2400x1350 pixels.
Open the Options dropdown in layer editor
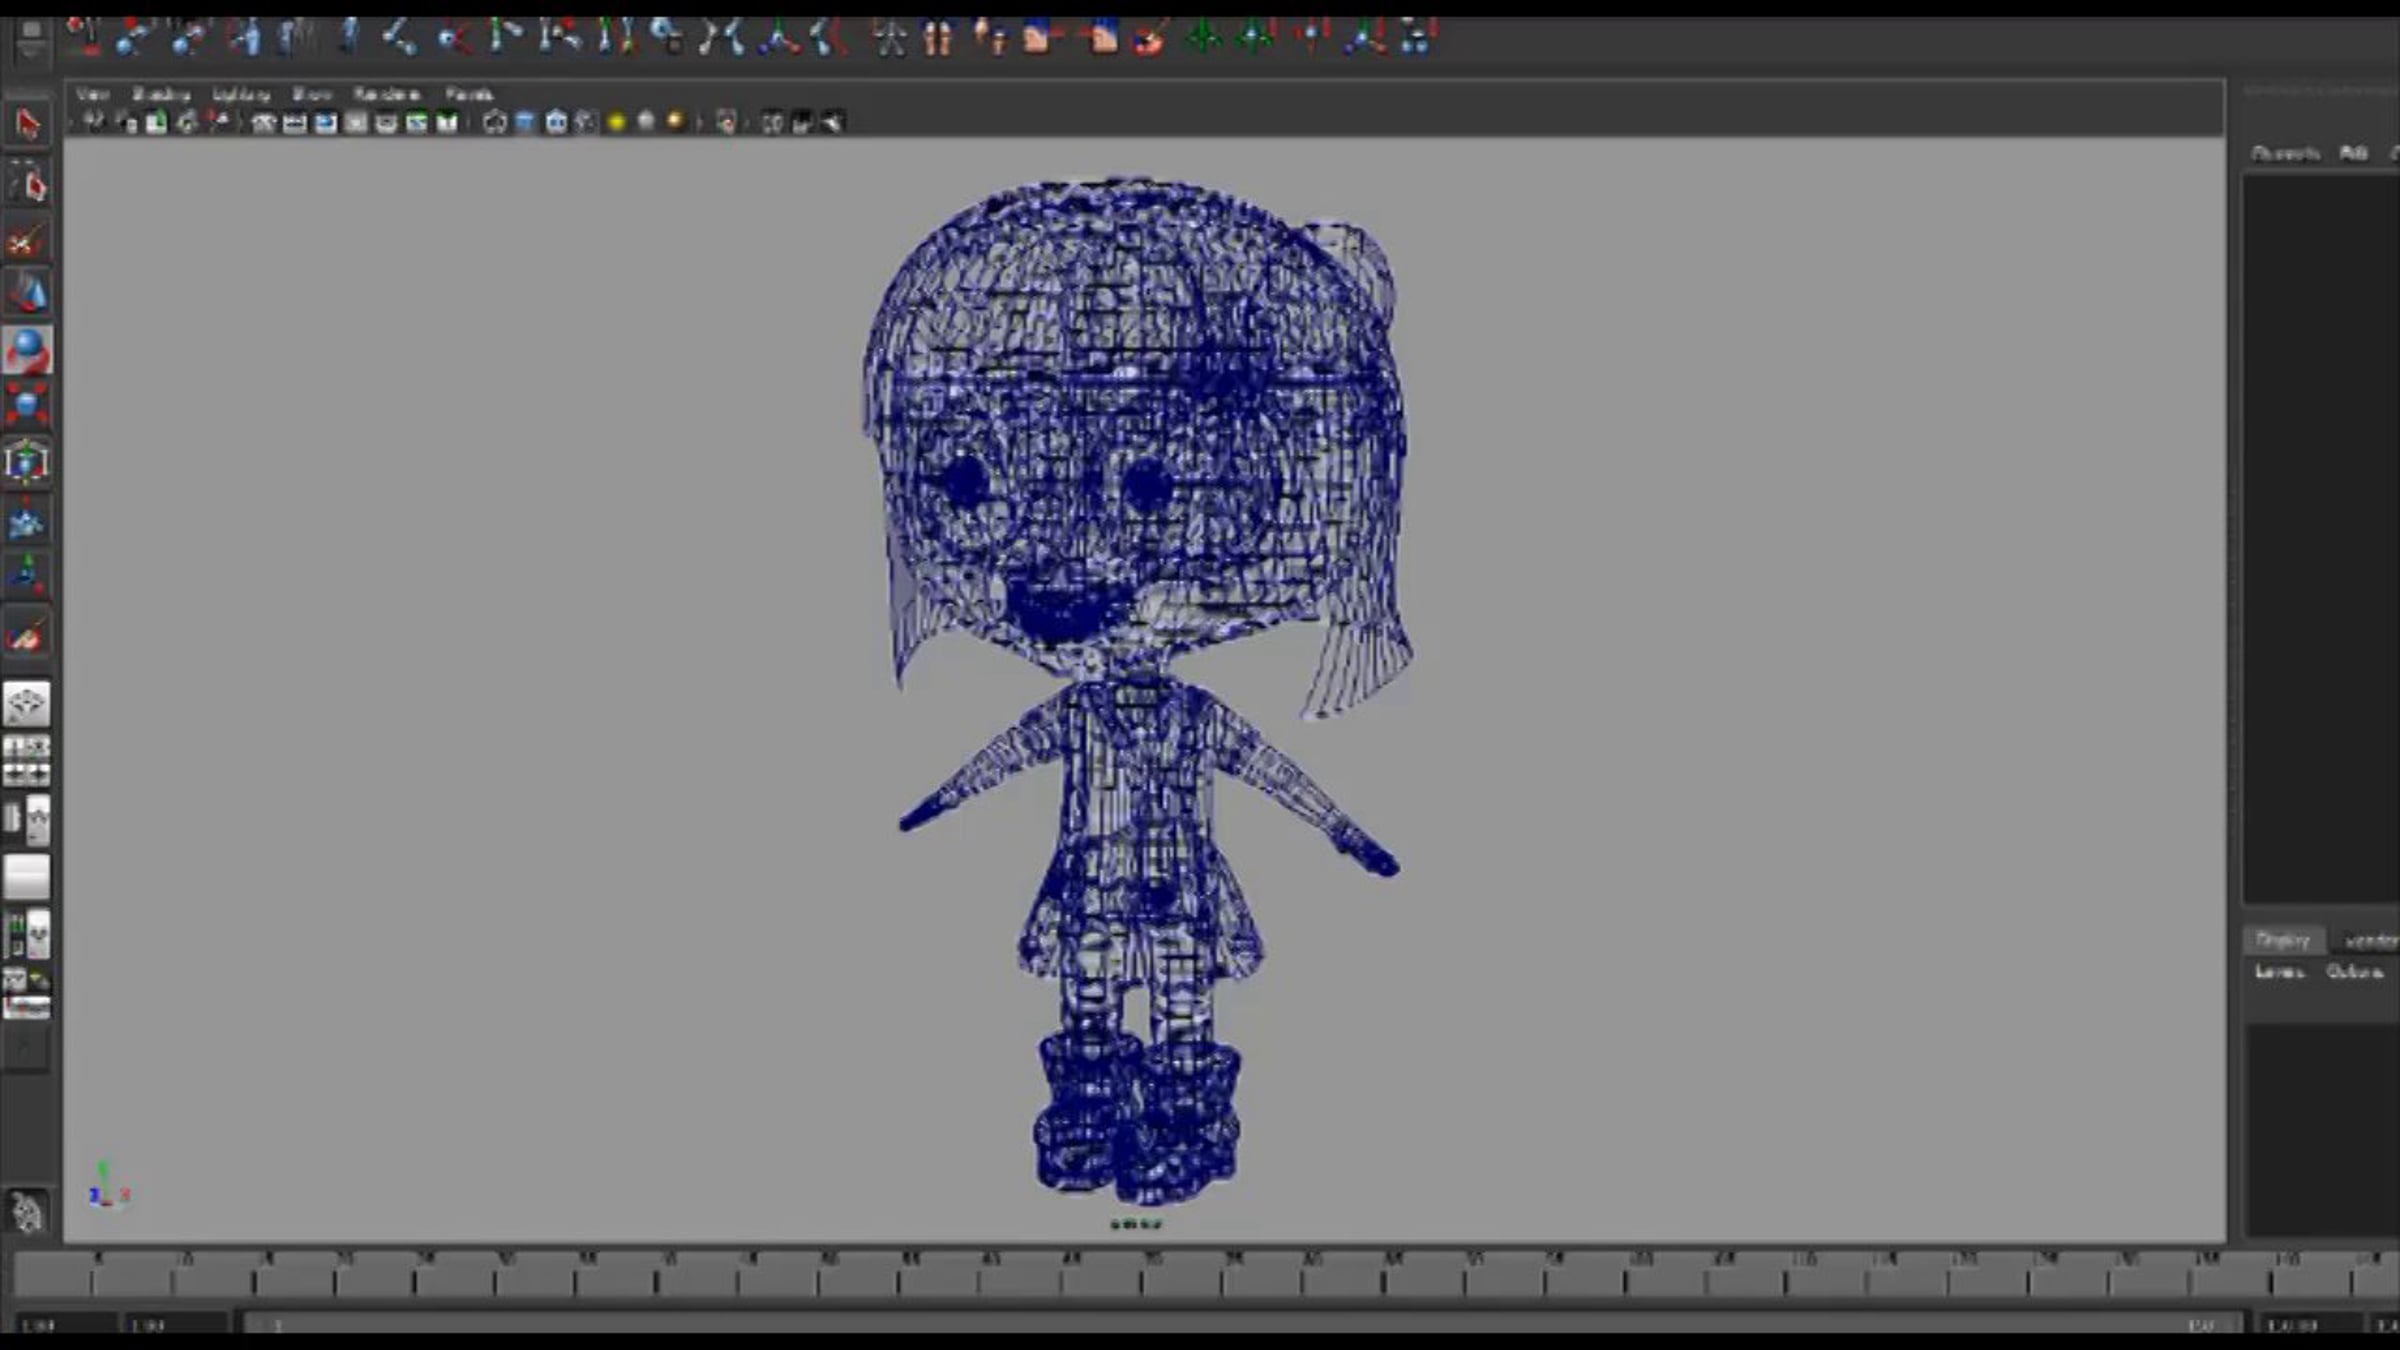point(2354,972)
